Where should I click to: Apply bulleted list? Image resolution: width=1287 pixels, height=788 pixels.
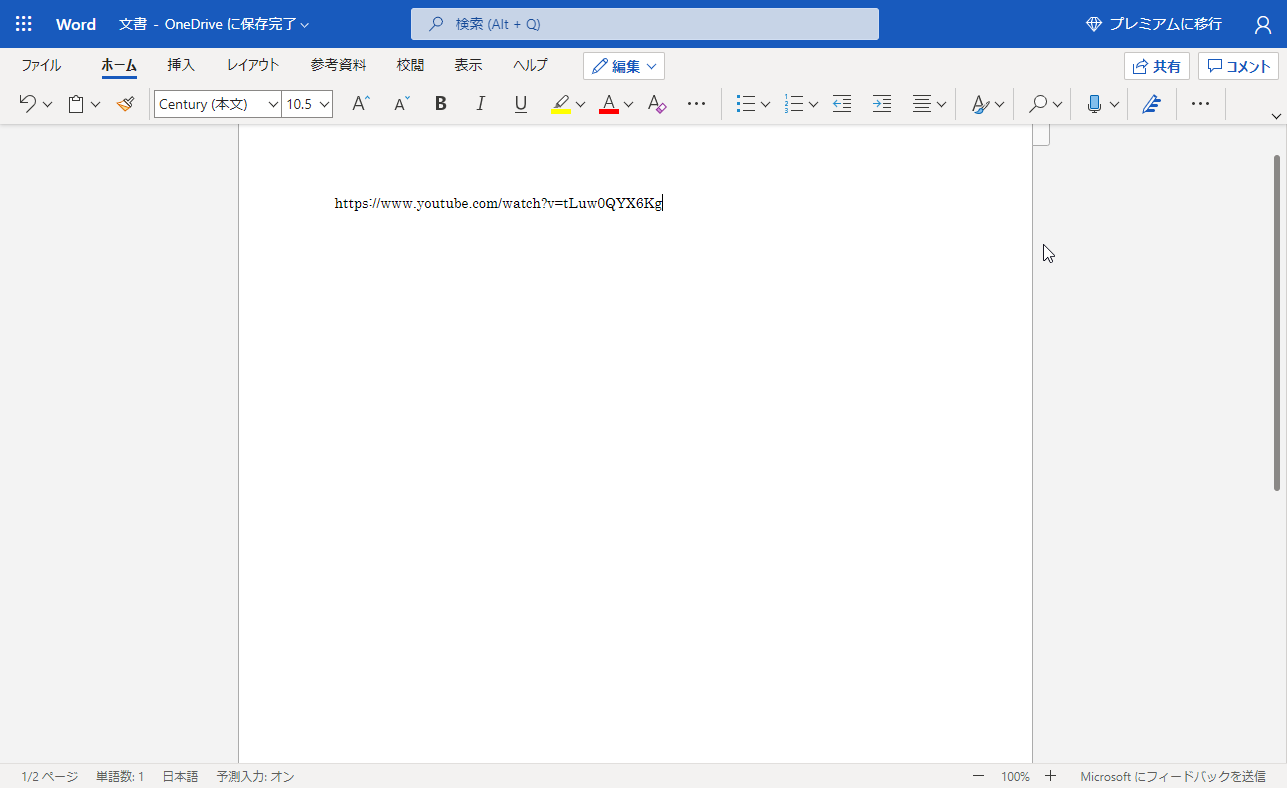[x=745, y=103]
